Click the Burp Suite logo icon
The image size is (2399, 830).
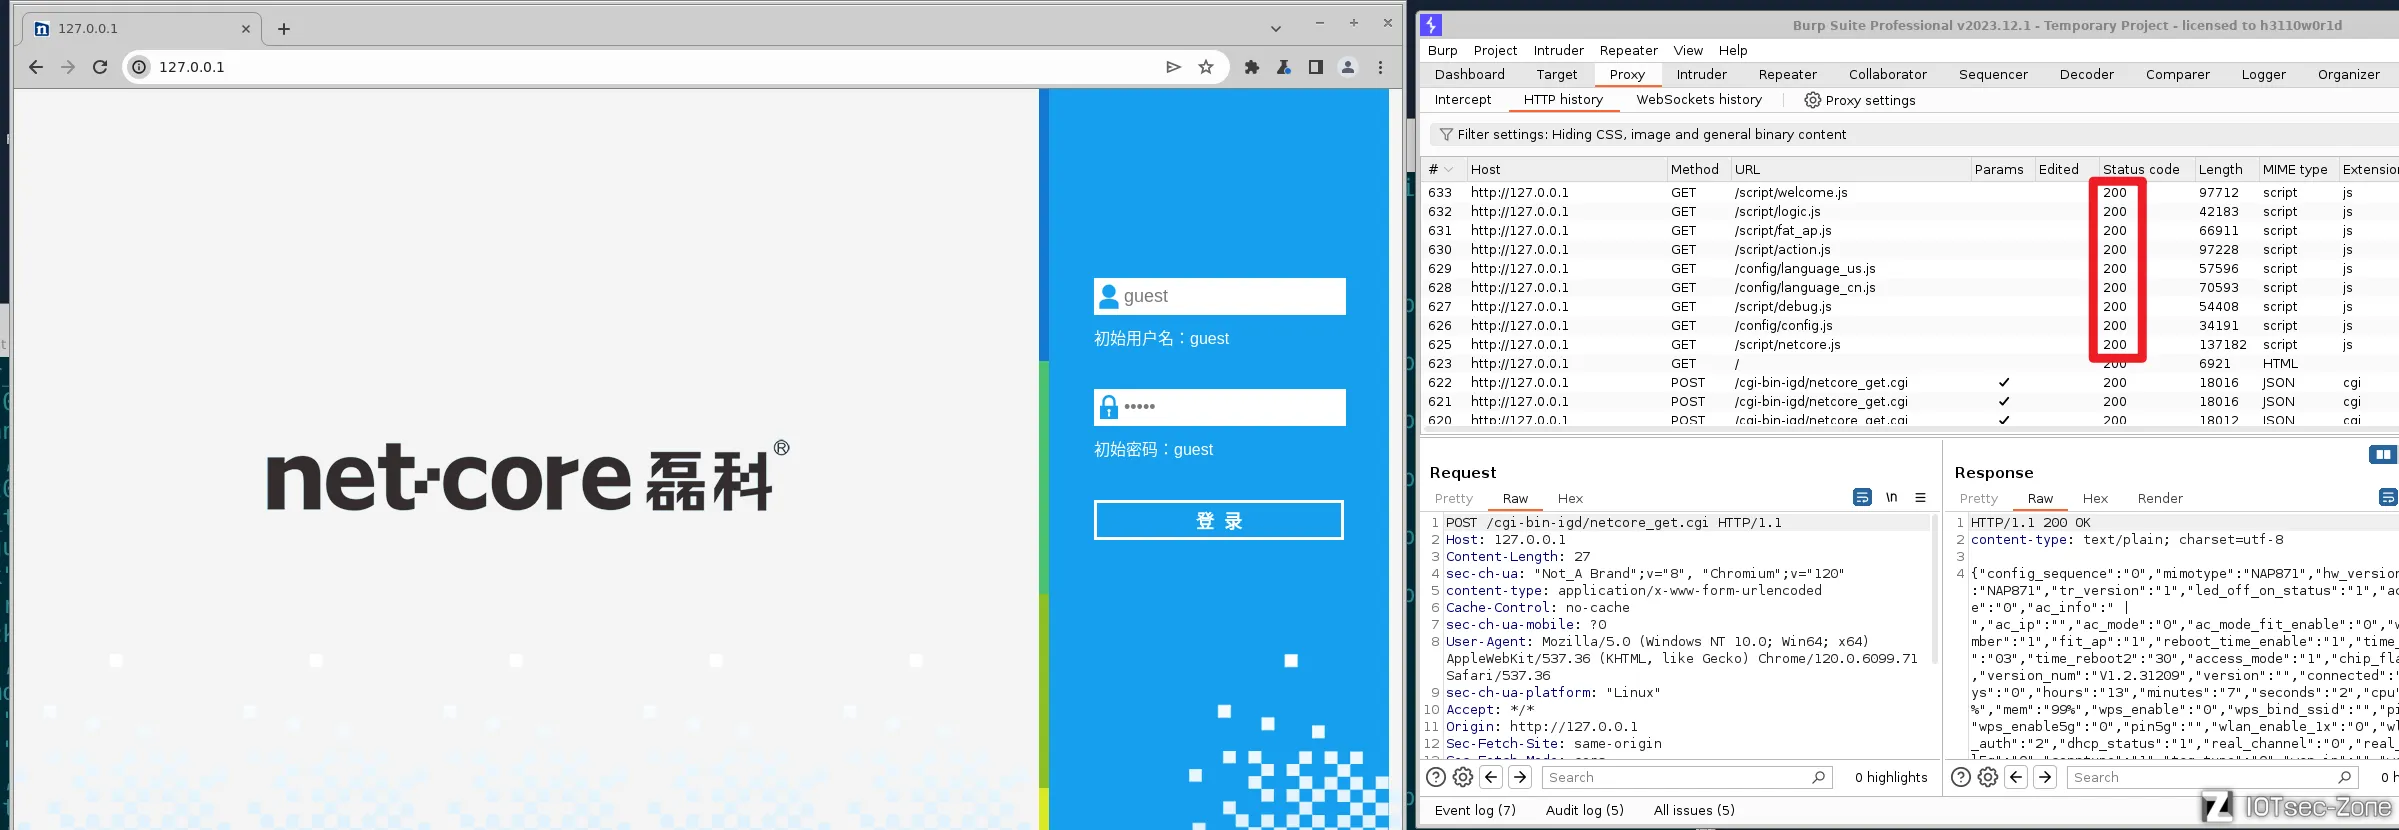point(1432,25)
